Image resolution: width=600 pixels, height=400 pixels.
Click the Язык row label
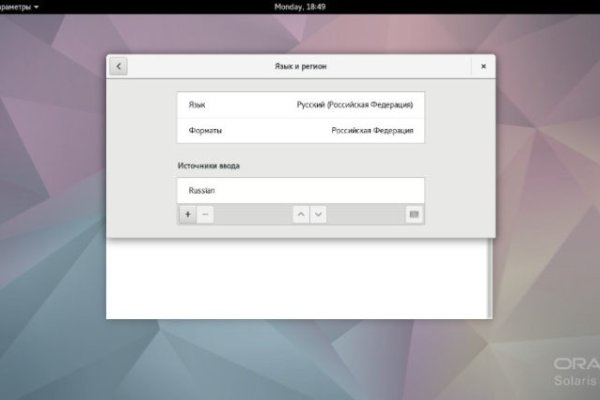point(197,104)
